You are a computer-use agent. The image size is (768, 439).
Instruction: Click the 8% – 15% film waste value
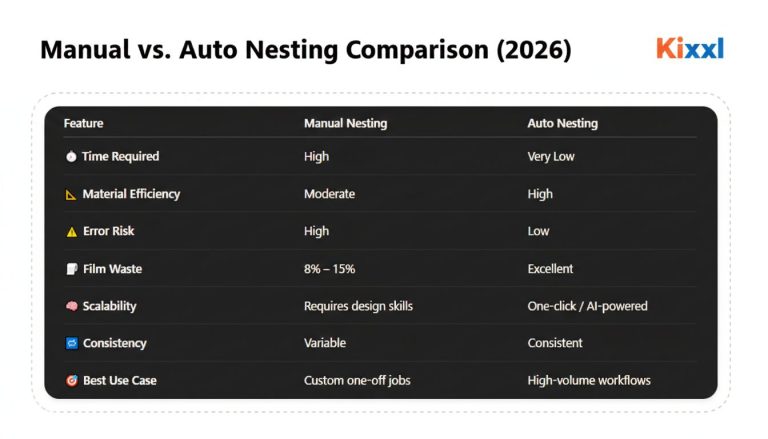point(329,269)
